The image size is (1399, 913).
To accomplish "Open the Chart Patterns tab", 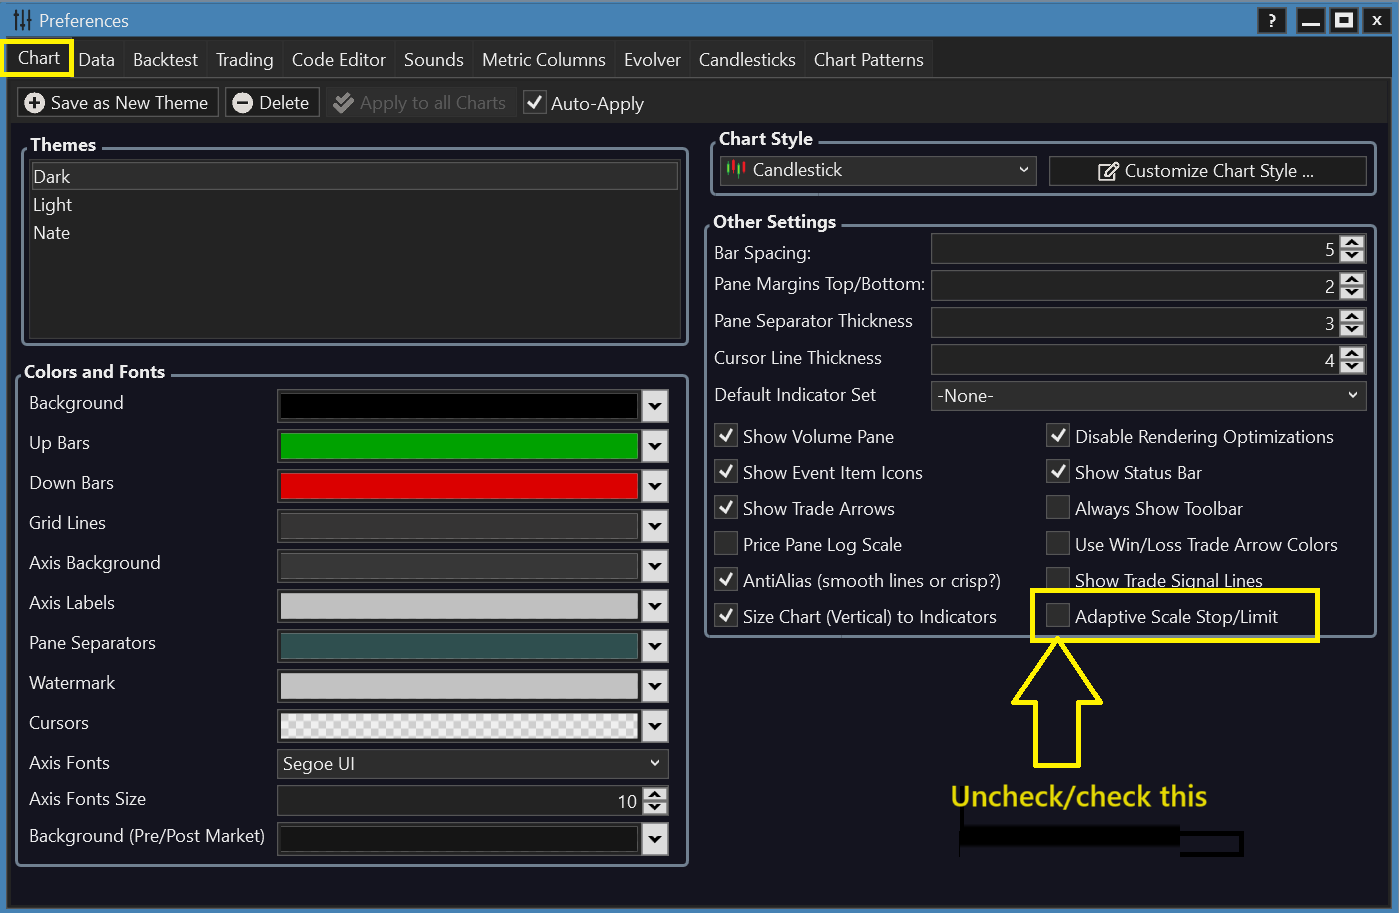I will (868, 60).
